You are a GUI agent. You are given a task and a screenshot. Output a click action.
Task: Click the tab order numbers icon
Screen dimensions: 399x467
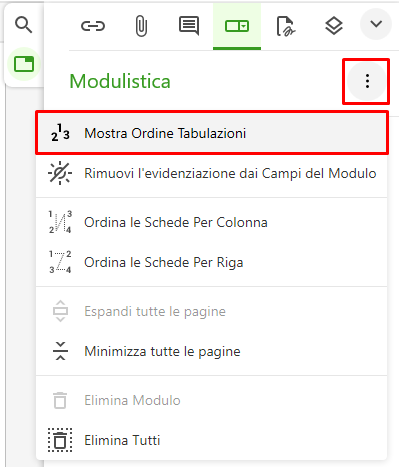point(60,133)
